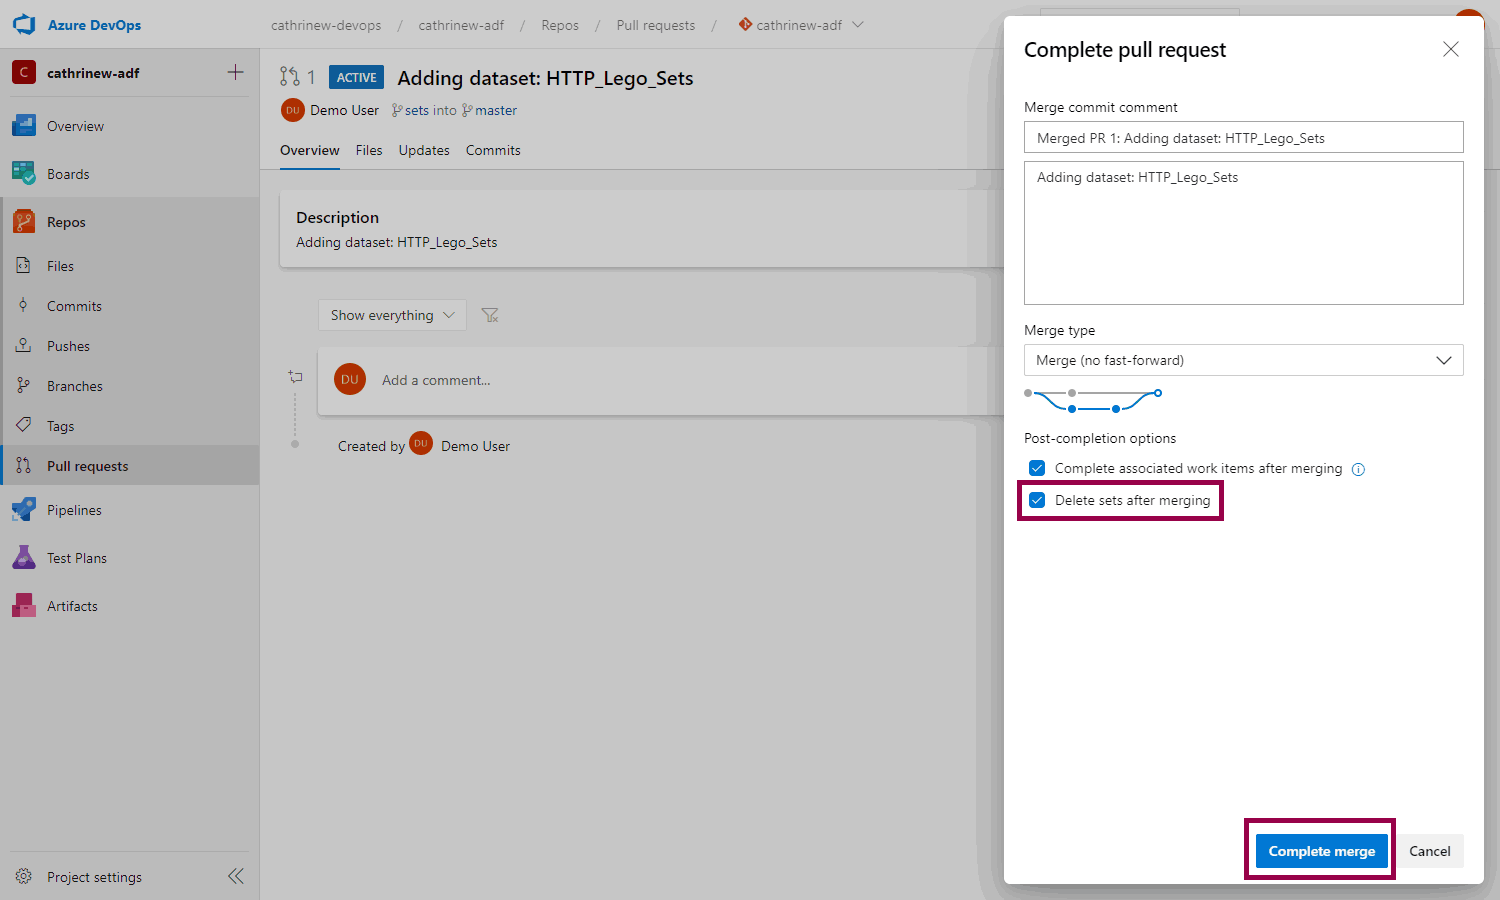Click the Azure DevOps logo icon

(24, 25)
